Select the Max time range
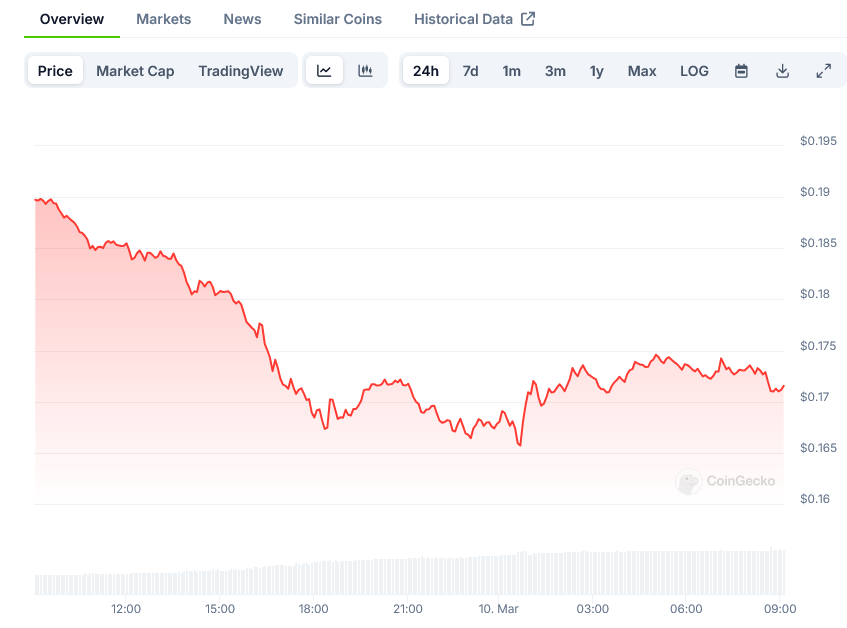847x628 pixels. click(x=642, y=71)
